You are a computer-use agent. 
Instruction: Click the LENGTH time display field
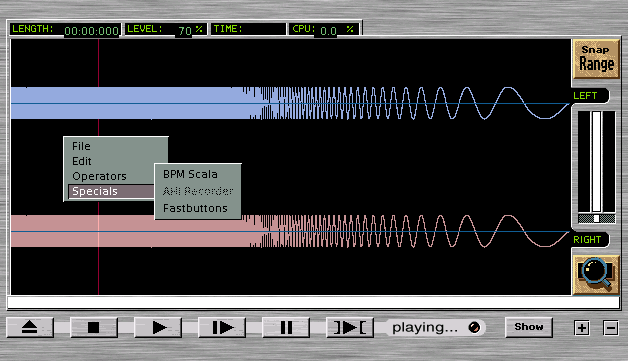(x=65, y=29)
